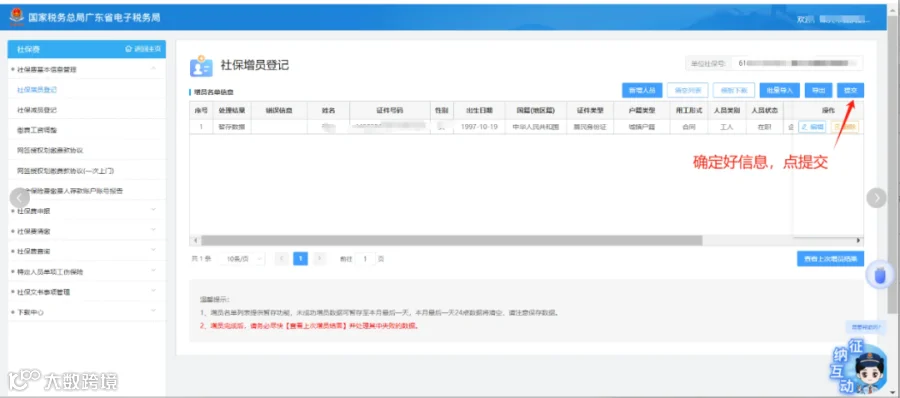The height and width of the screenshot is (398, 900).
Task: Click the 编辑 pencil button in row 1
Action: (x=812, y=127)
